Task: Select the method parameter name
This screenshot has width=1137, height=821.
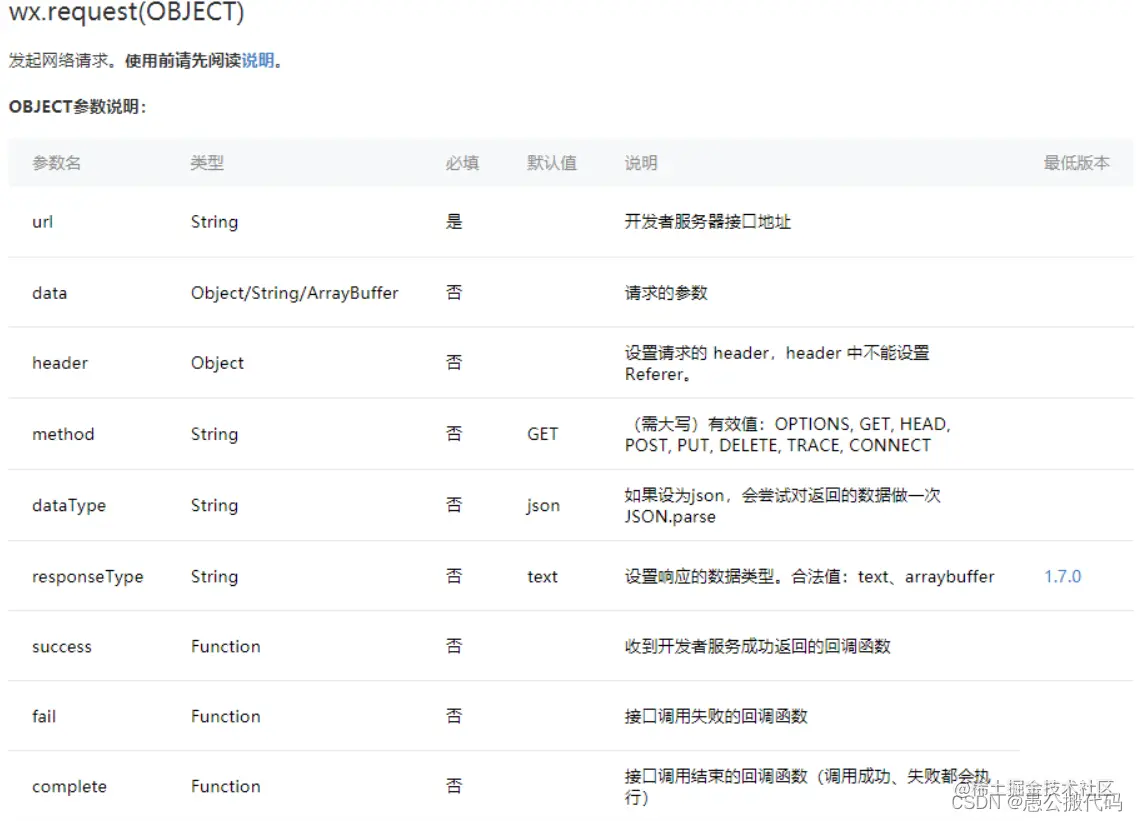Action: (x=63, y=434)
